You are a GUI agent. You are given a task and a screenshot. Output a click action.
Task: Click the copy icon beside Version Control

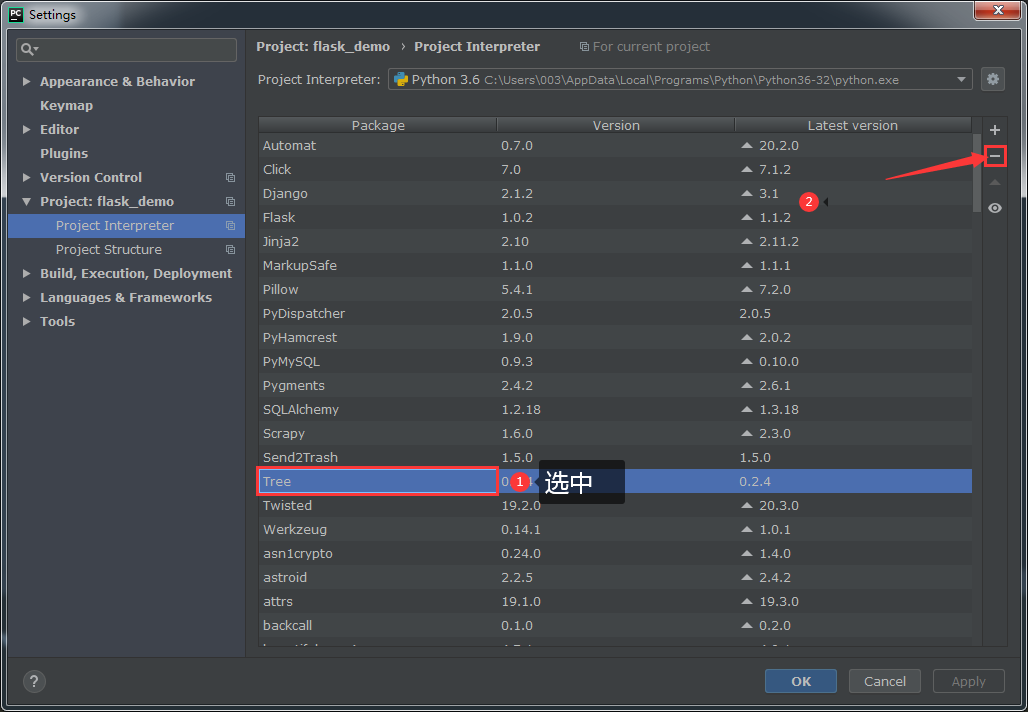pyautogui.click(x=230, y=178)
